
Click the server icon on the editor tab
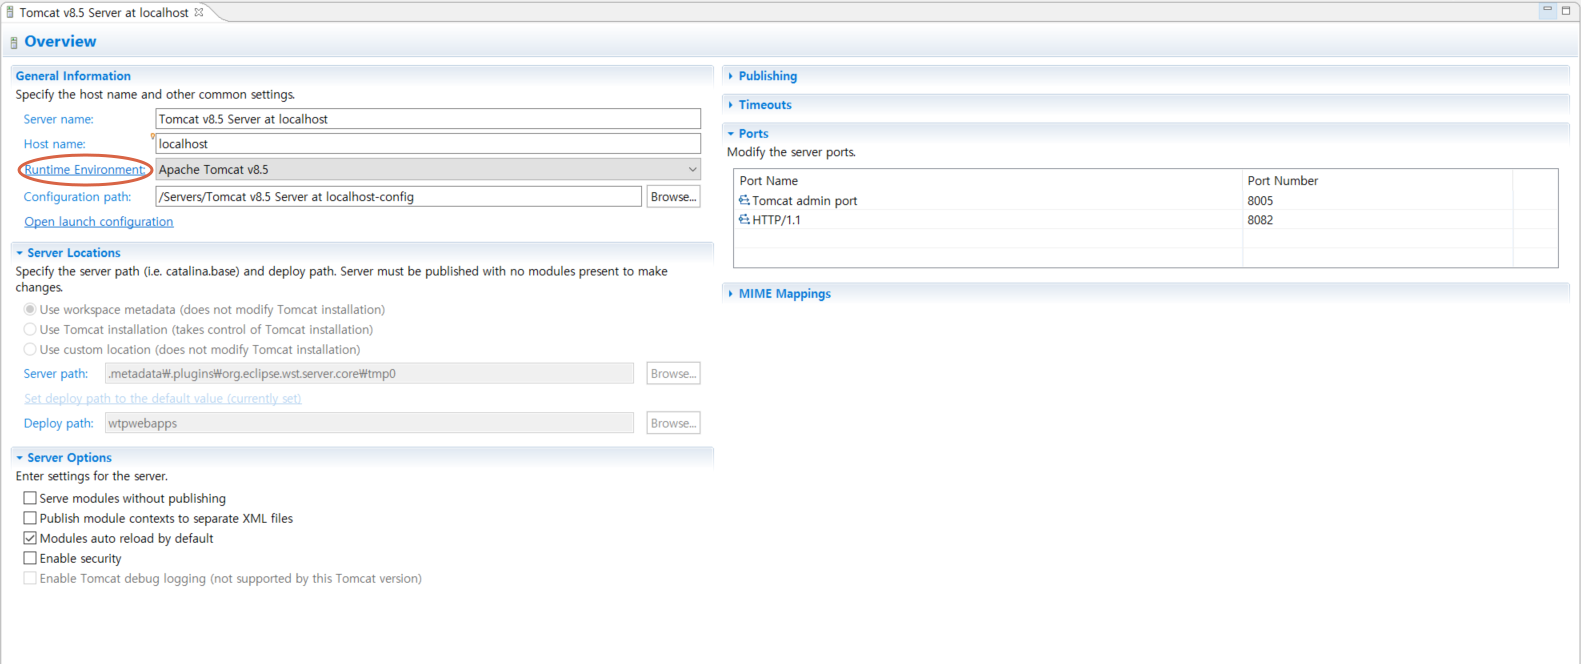tap(10, 13)
